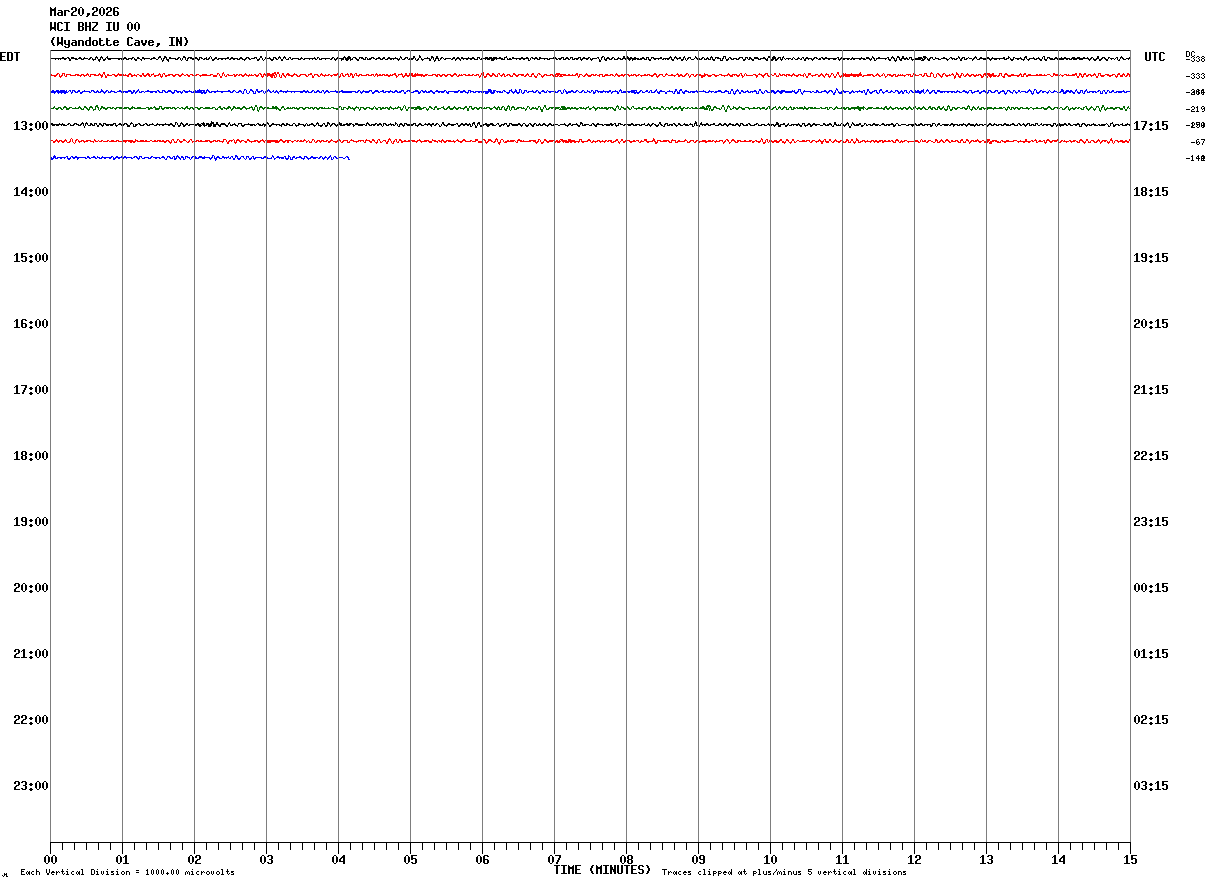The width and height of the screenshot is (1210, 886).
Task: Click minute tick label 04 on axis
Action: pyautogui.click(x=338, y=860)
